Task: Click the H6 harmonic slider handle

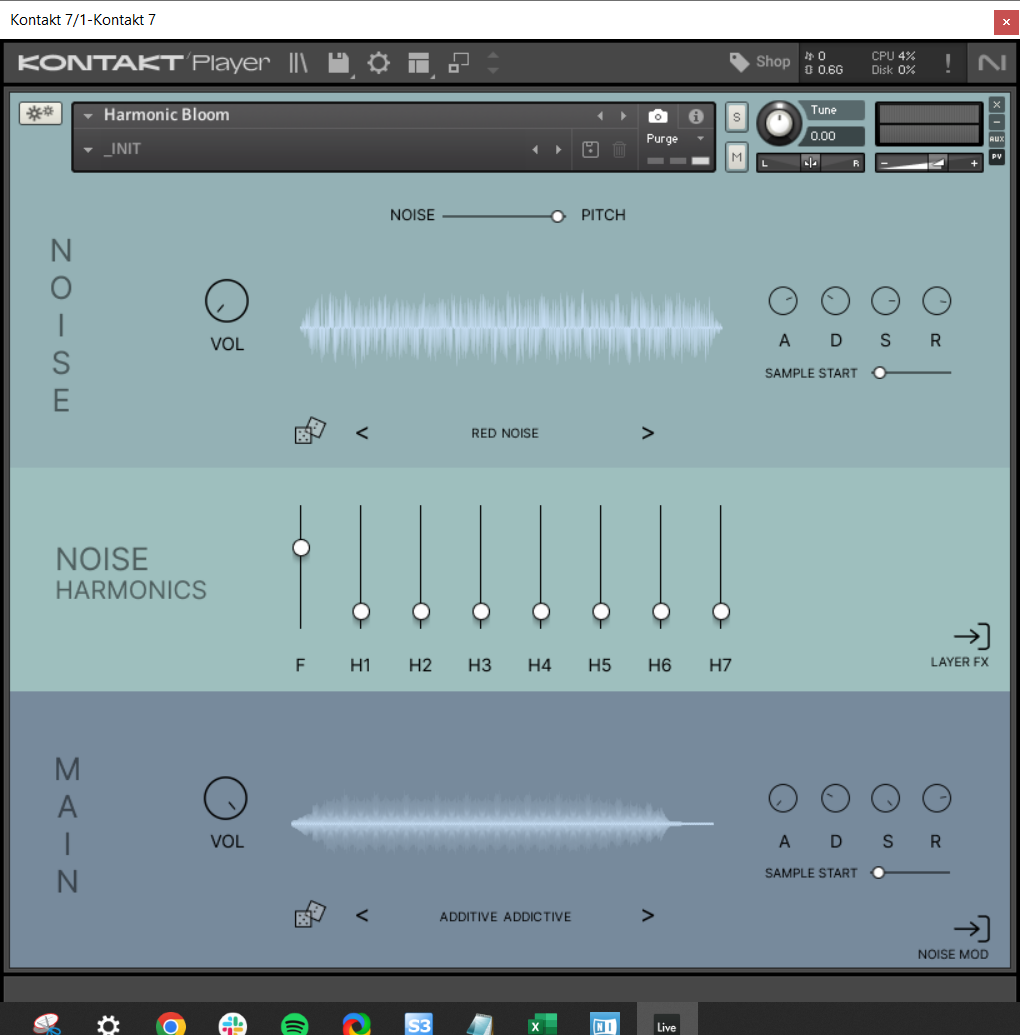Action: pyautogui.click(x=661, y=612)
